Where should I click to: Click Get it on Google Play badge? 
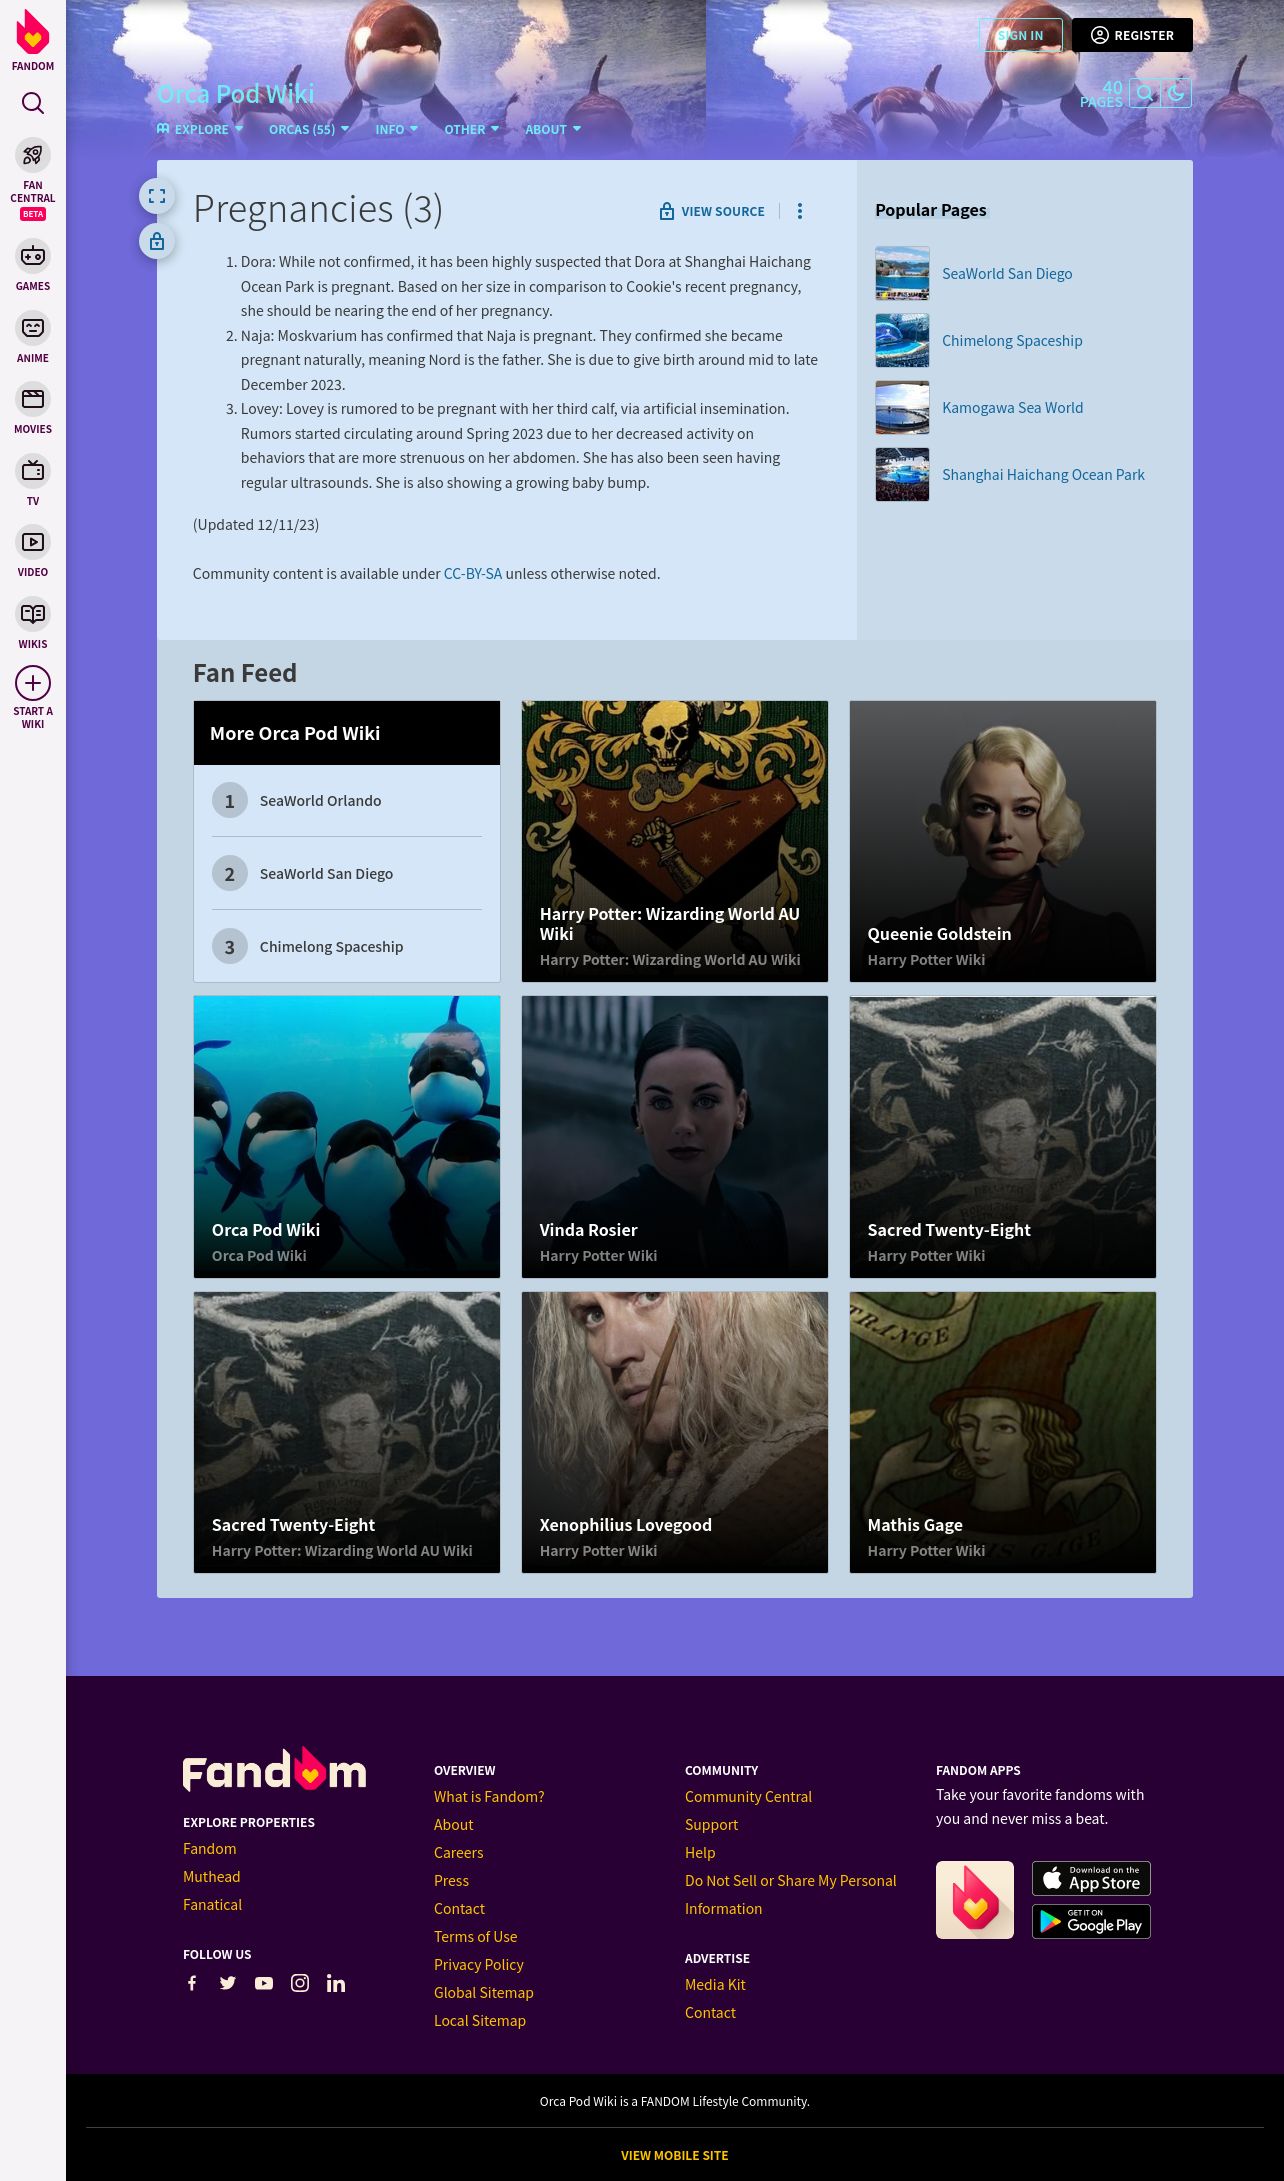(x=1091, y=1921)
